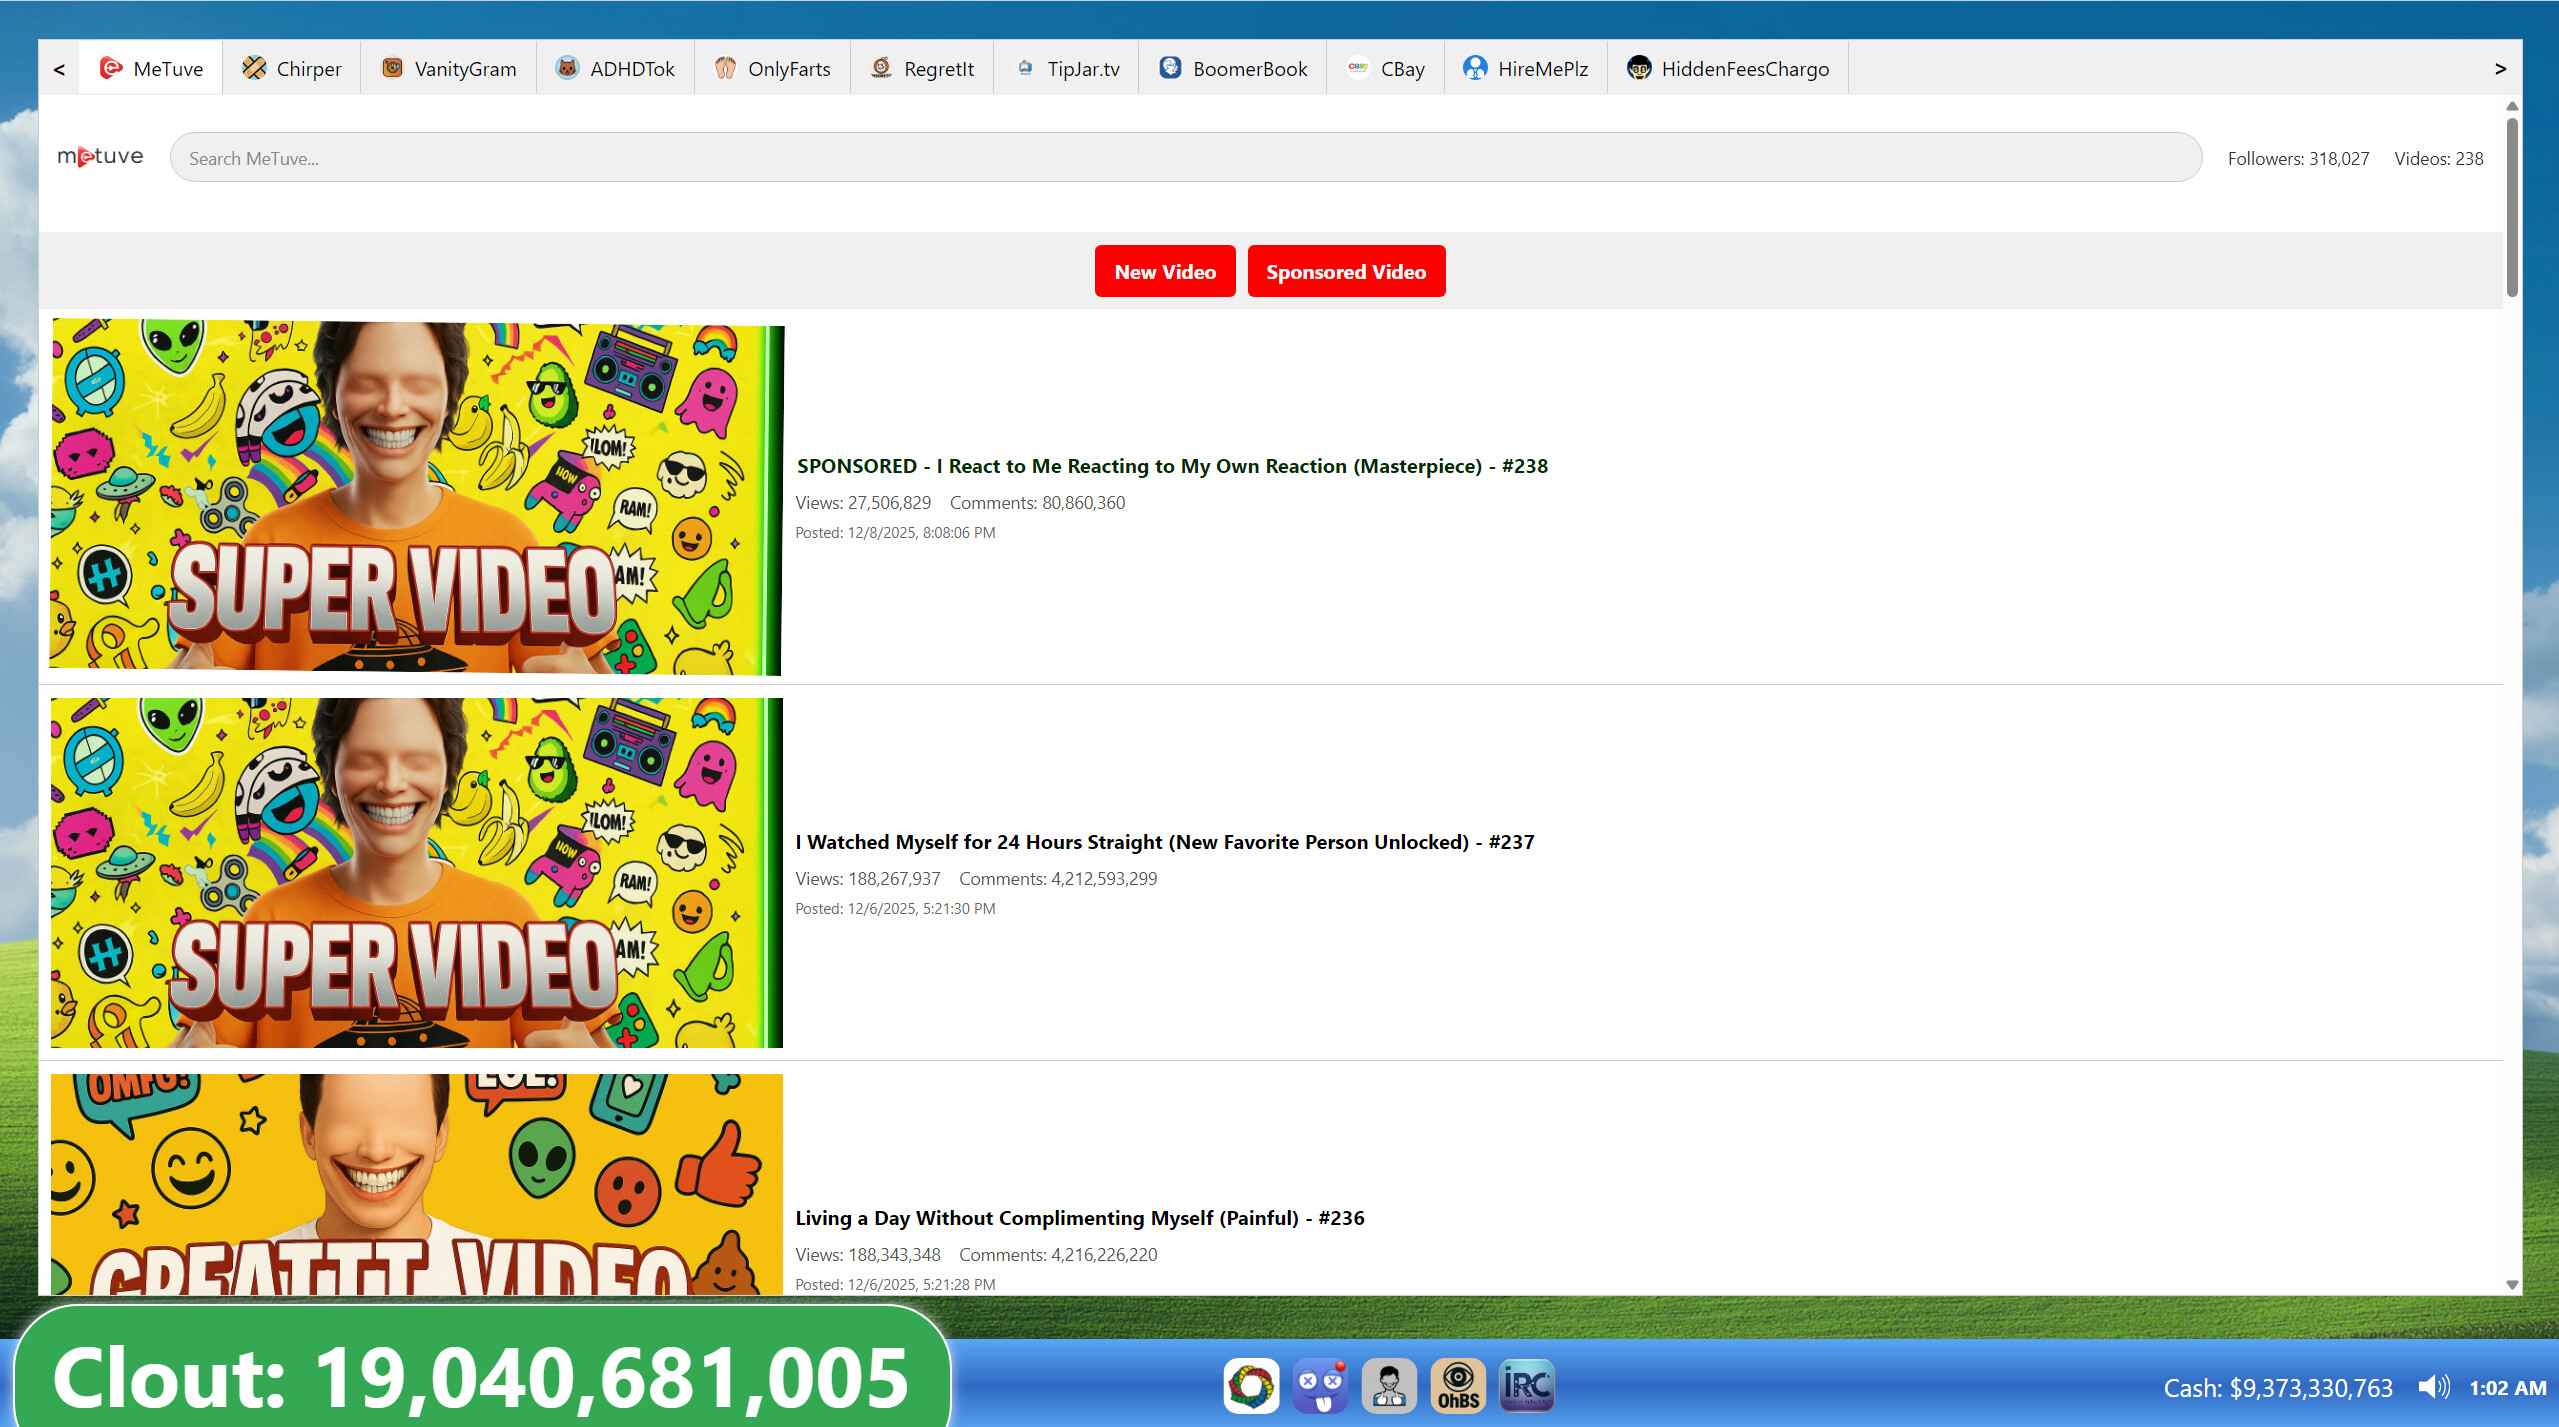Select the VanityGram app icon

[448, 68]
